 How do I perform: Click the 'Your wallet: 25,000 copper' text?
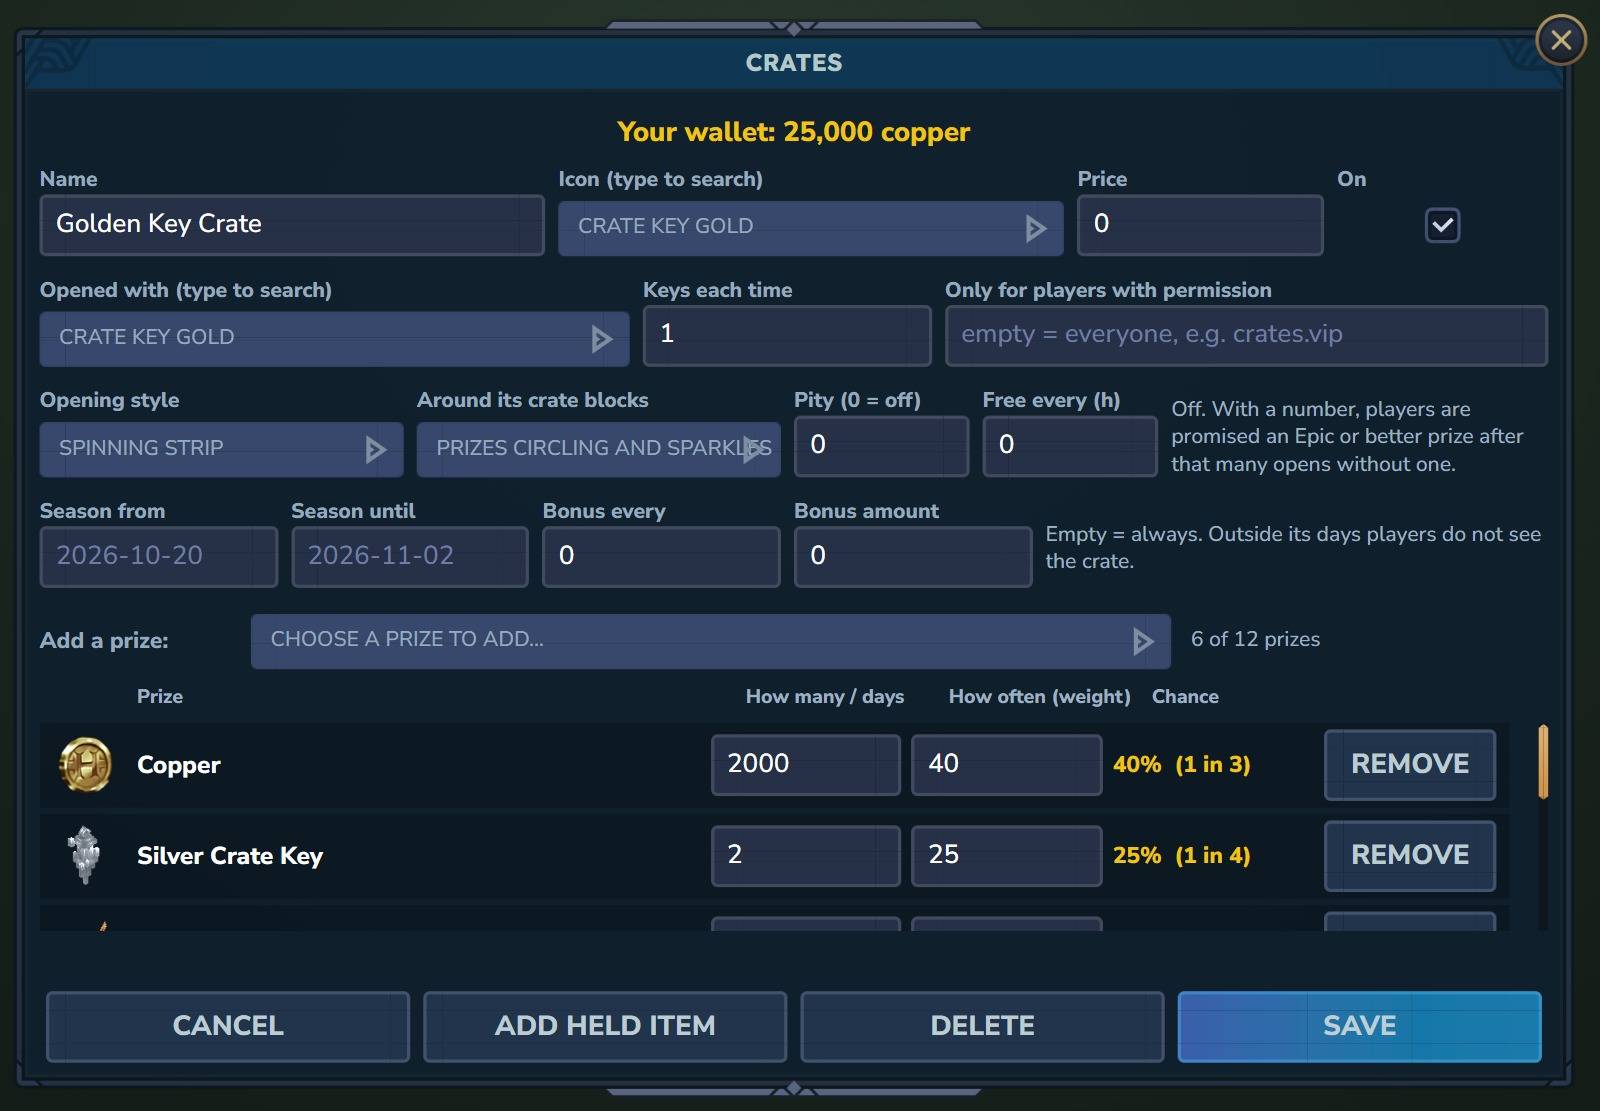[793, 132]
